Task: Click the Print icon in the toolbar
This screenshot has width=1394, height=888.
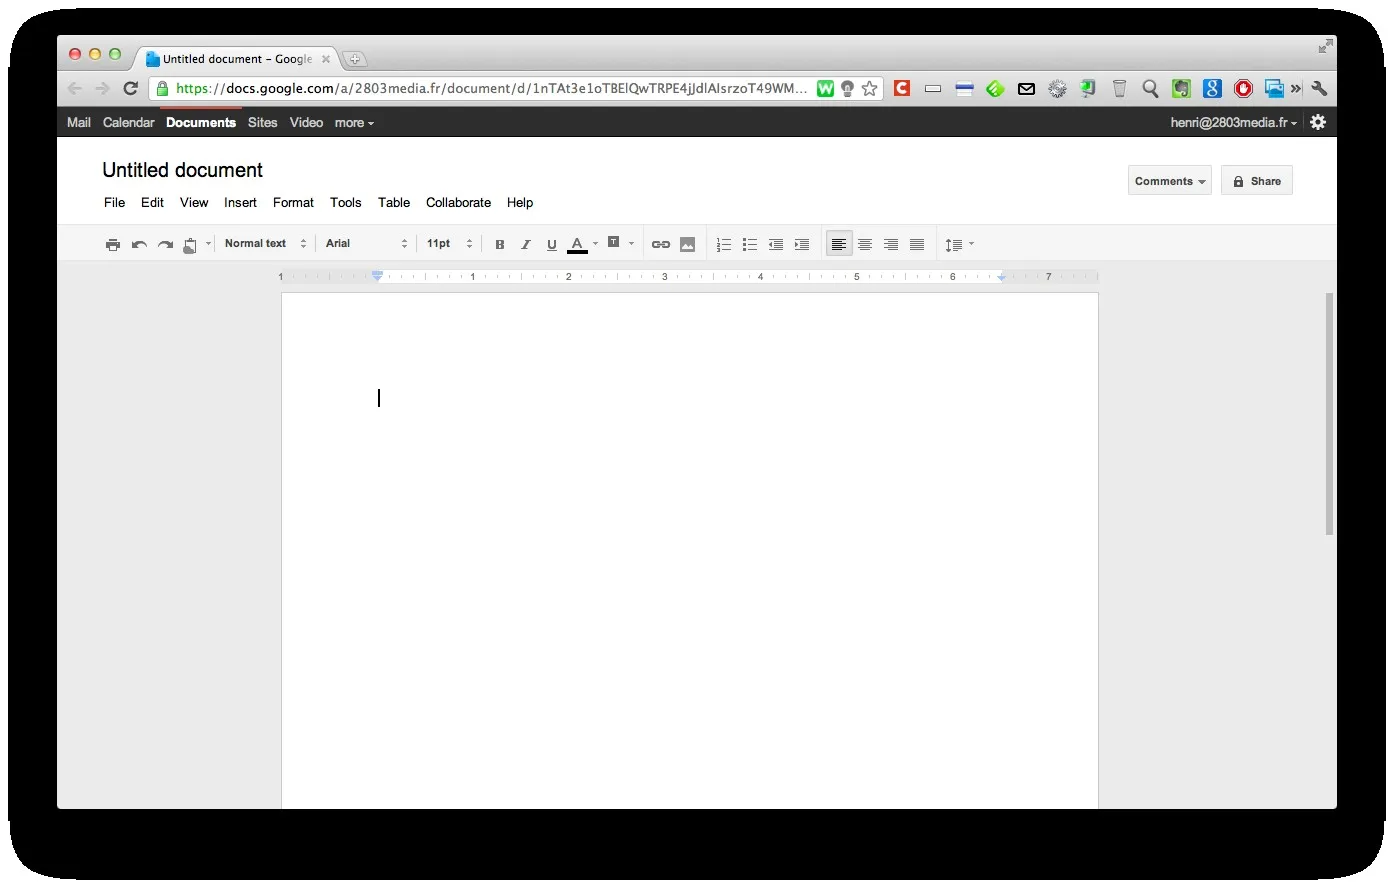Action: tap(113, 245)
